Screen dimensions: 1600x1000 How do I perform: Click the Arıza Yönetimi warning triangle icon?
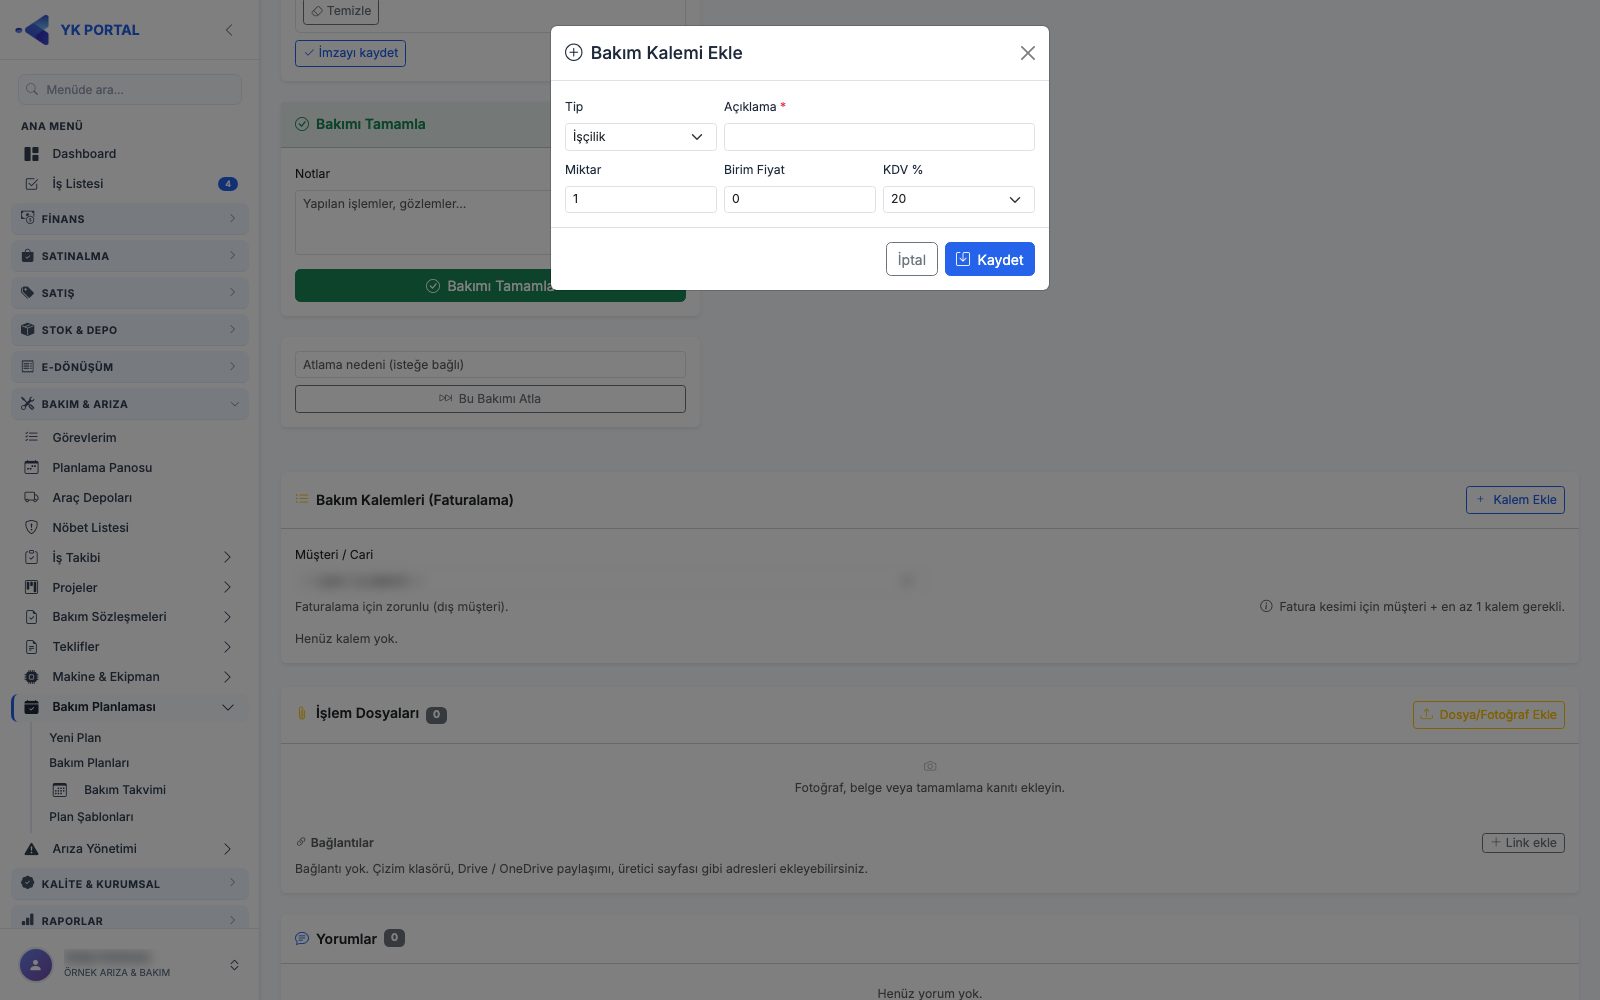[x=31, y=849]
